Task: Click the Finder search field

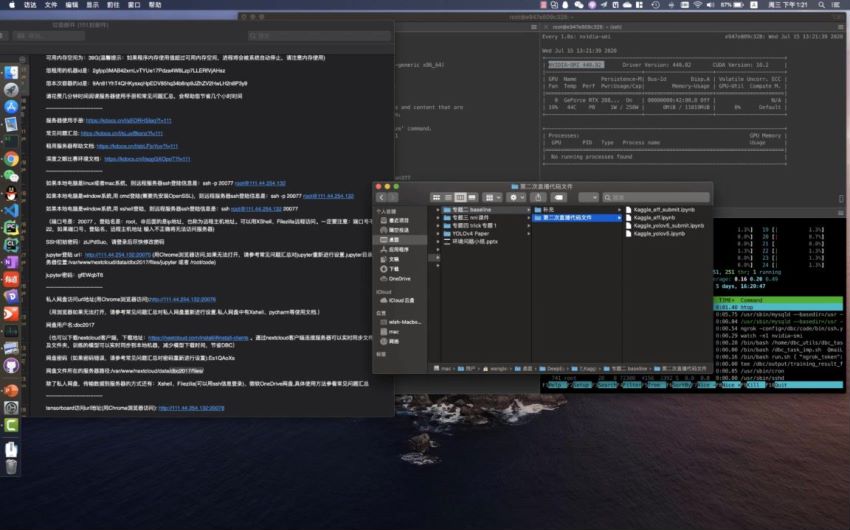Action: (656, 197)
